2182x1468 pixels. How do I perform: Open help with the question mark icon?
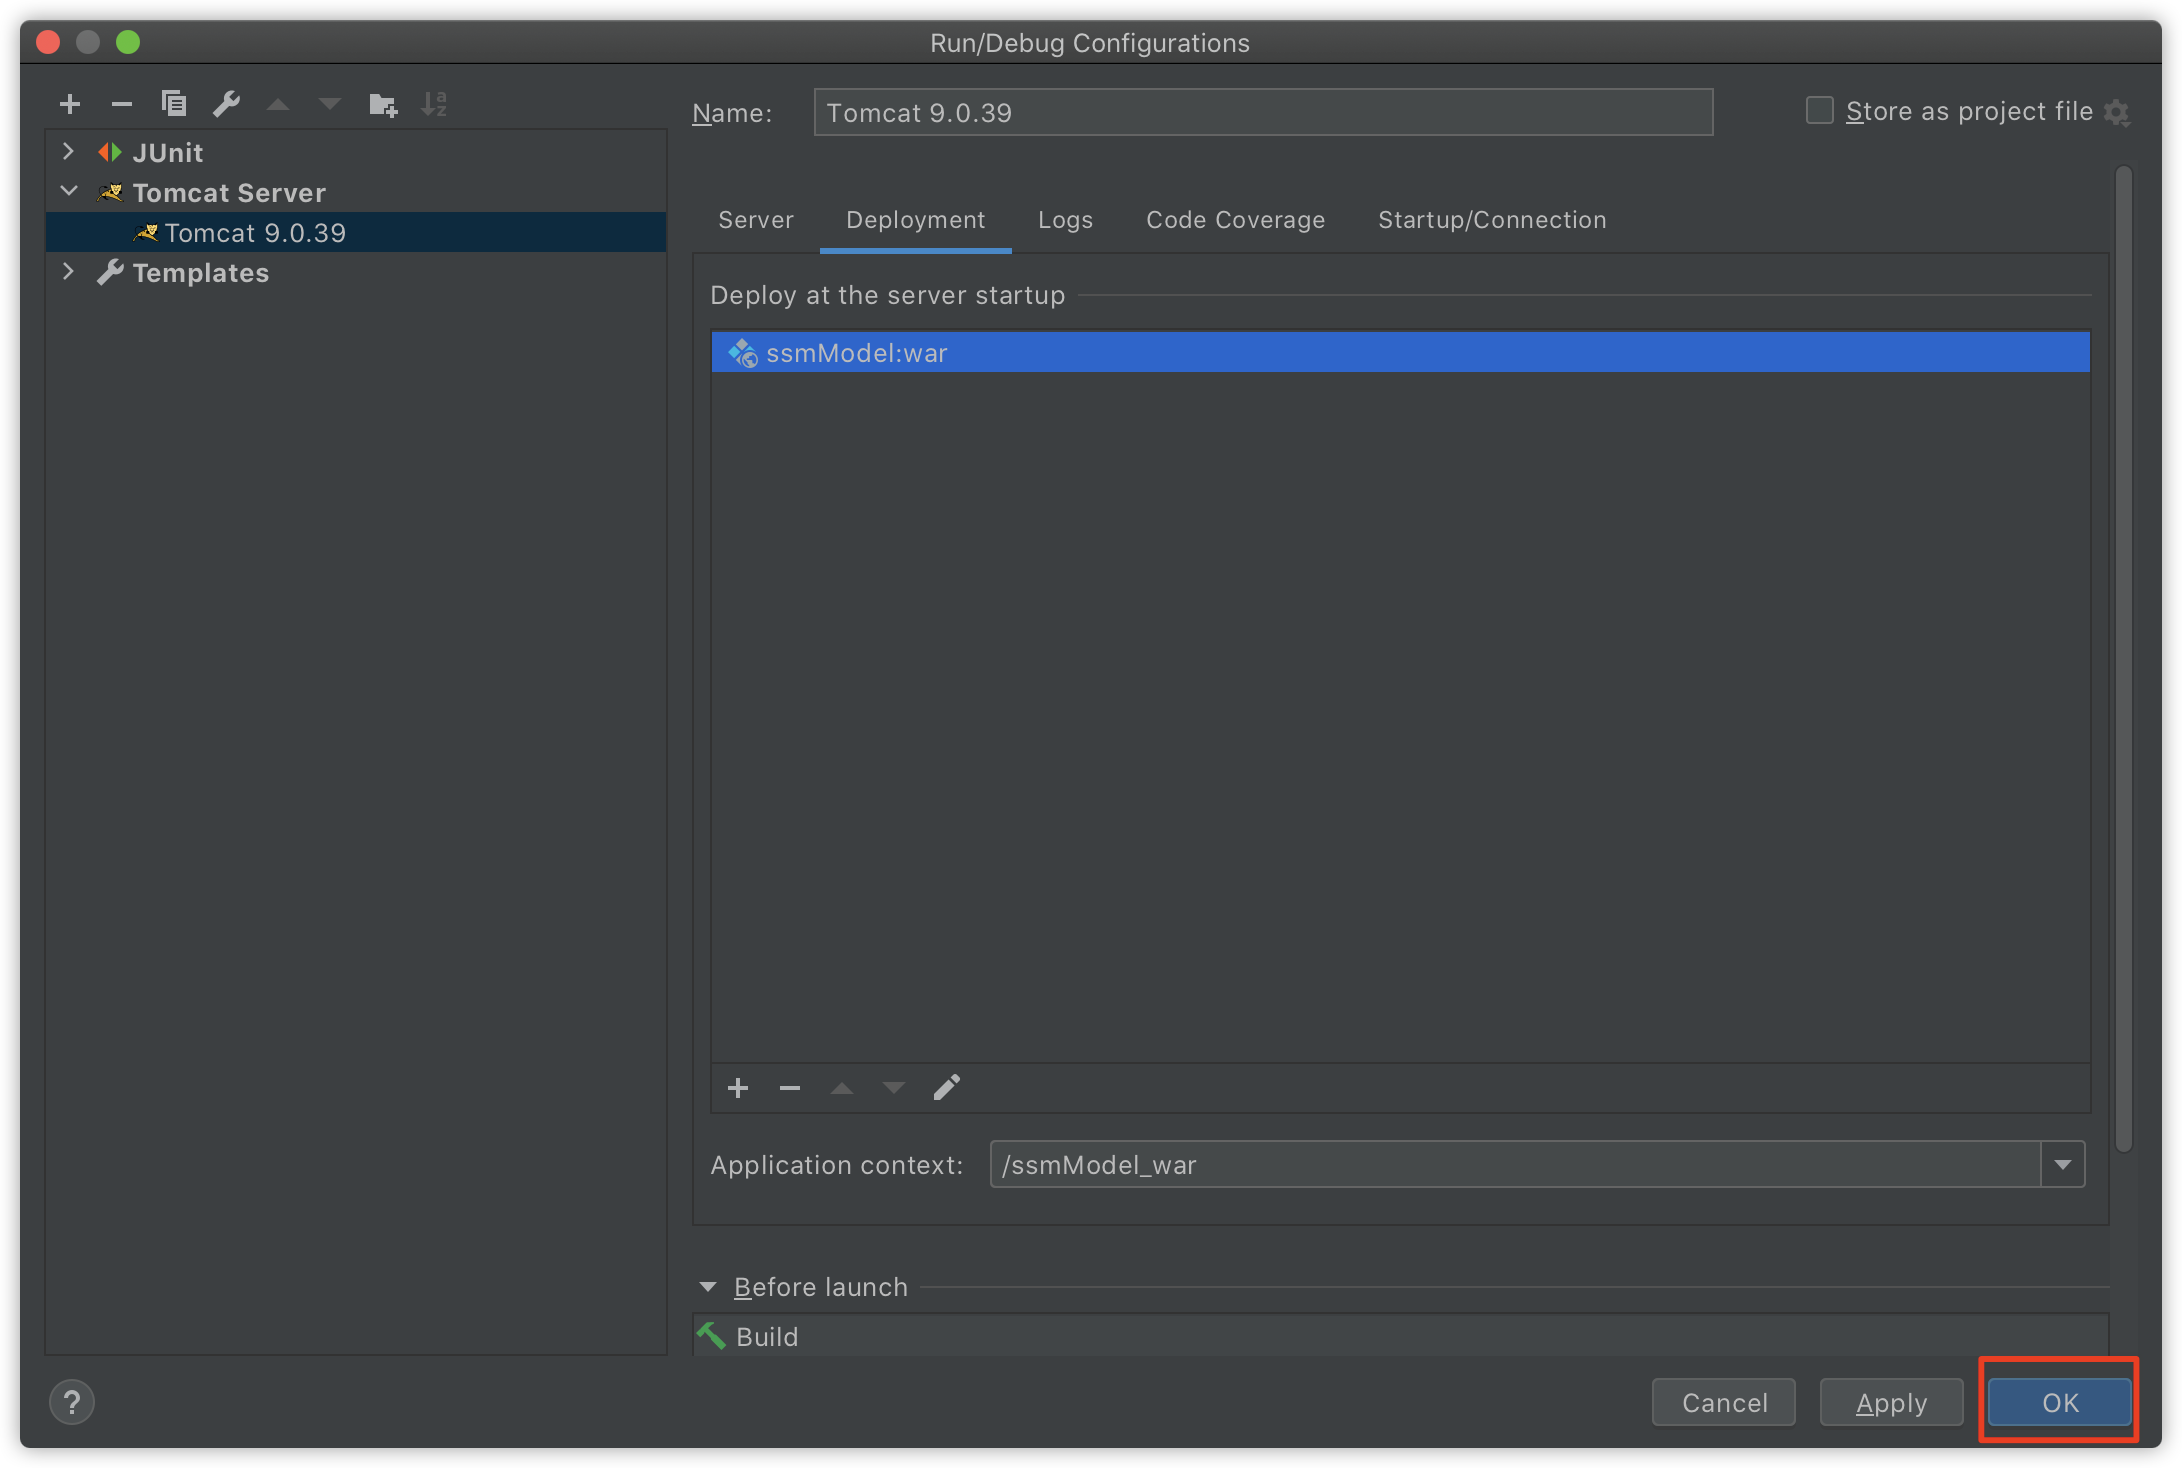[x=71, y=1402]
